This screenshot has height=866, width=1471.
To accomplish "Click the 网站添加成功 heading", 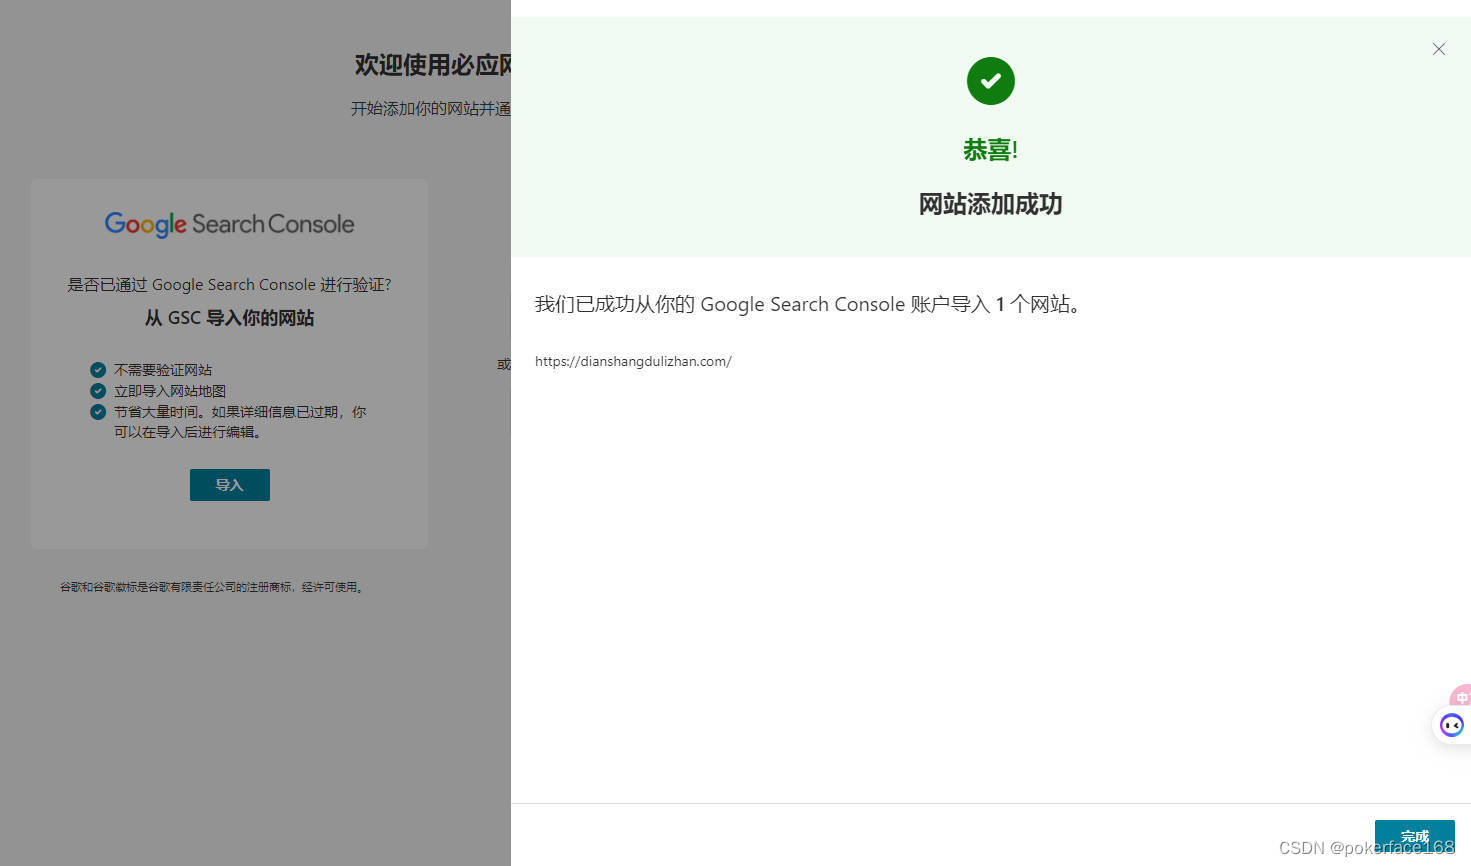I will [991, 204].
